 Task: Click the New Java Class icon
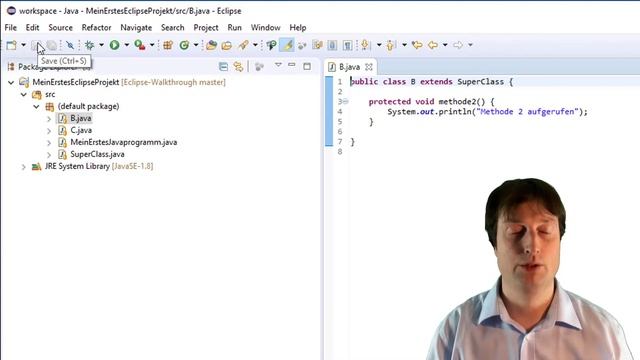(184, 45)
